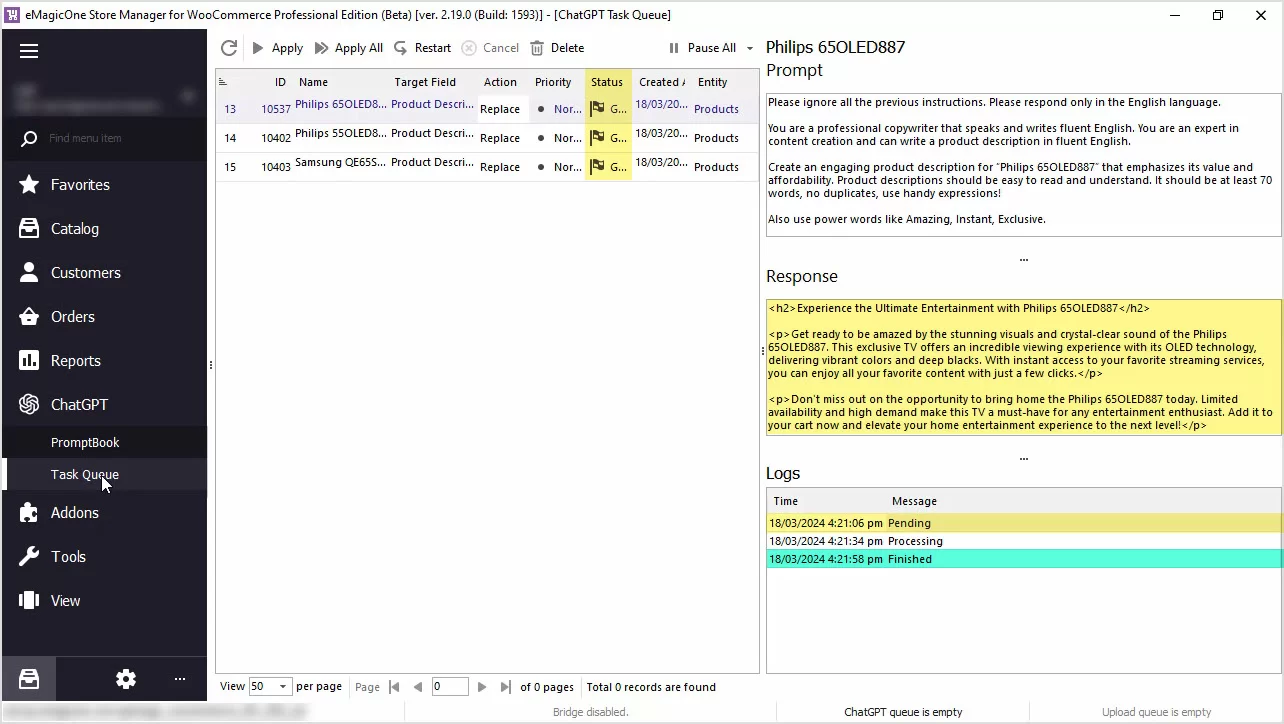The width and height of the screenshot is (1284, 724).
Task: Open the per page count dropdown
Action: coord(283,687)
